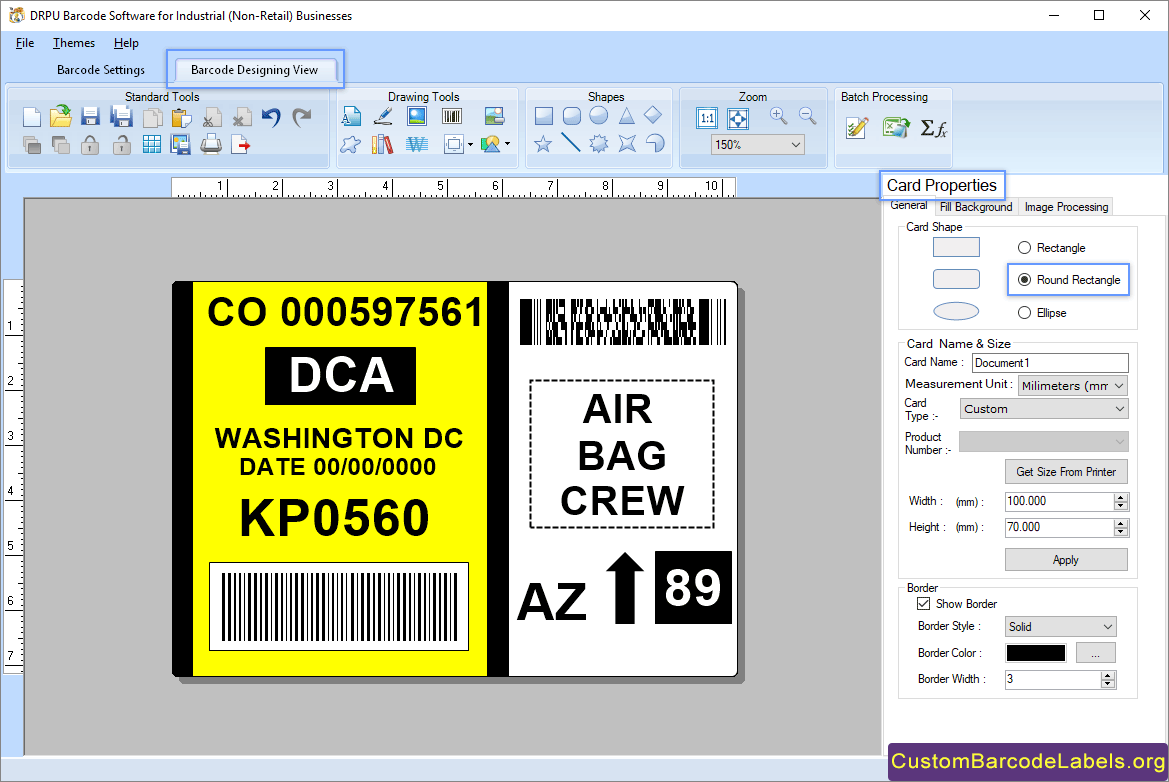This screenshot has width=1169, height=782.
Task: Click the Card Name input field
Action: pos(1050,363)
